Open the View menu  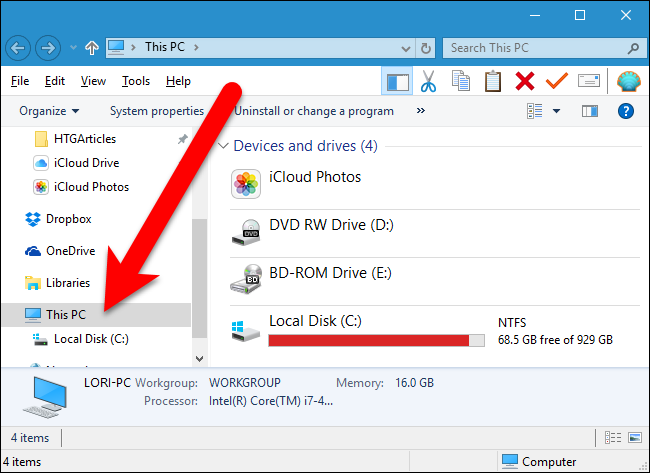coord(93,81)
